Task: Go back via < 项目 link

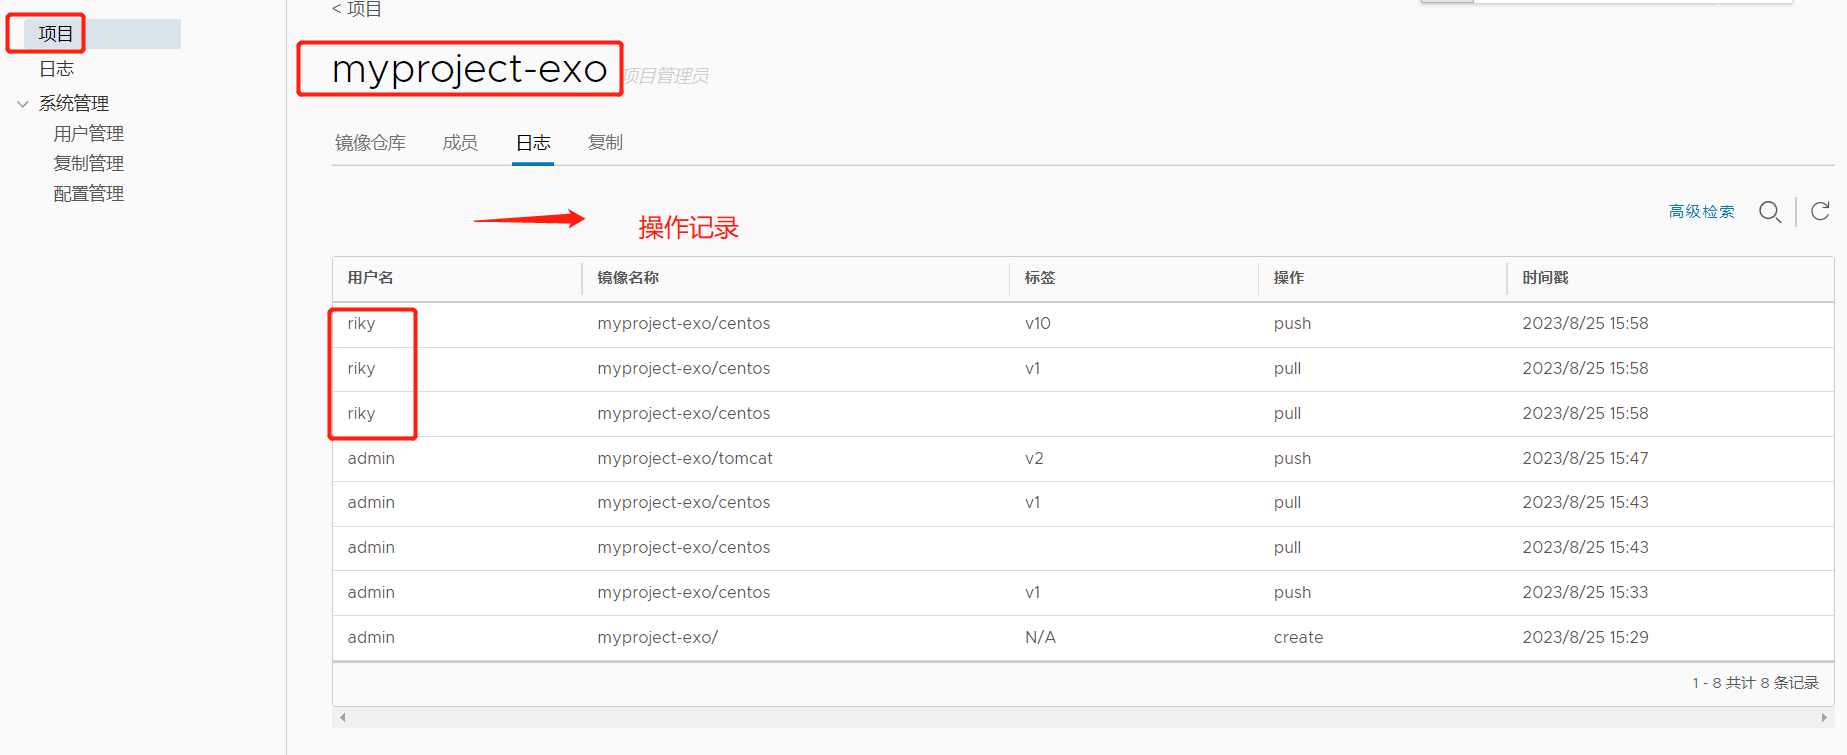Action: (x=356, y=9)
